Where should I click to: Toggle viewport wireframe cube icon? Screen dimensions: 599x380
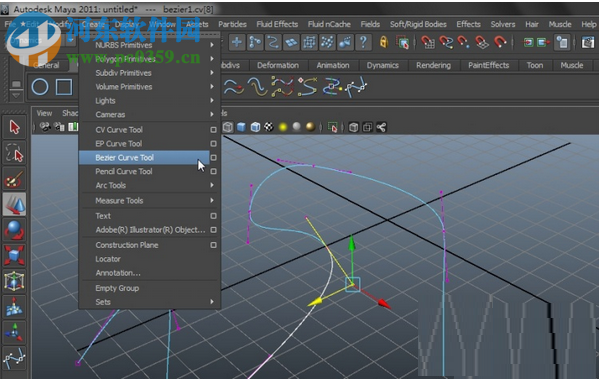click(228, 127)
